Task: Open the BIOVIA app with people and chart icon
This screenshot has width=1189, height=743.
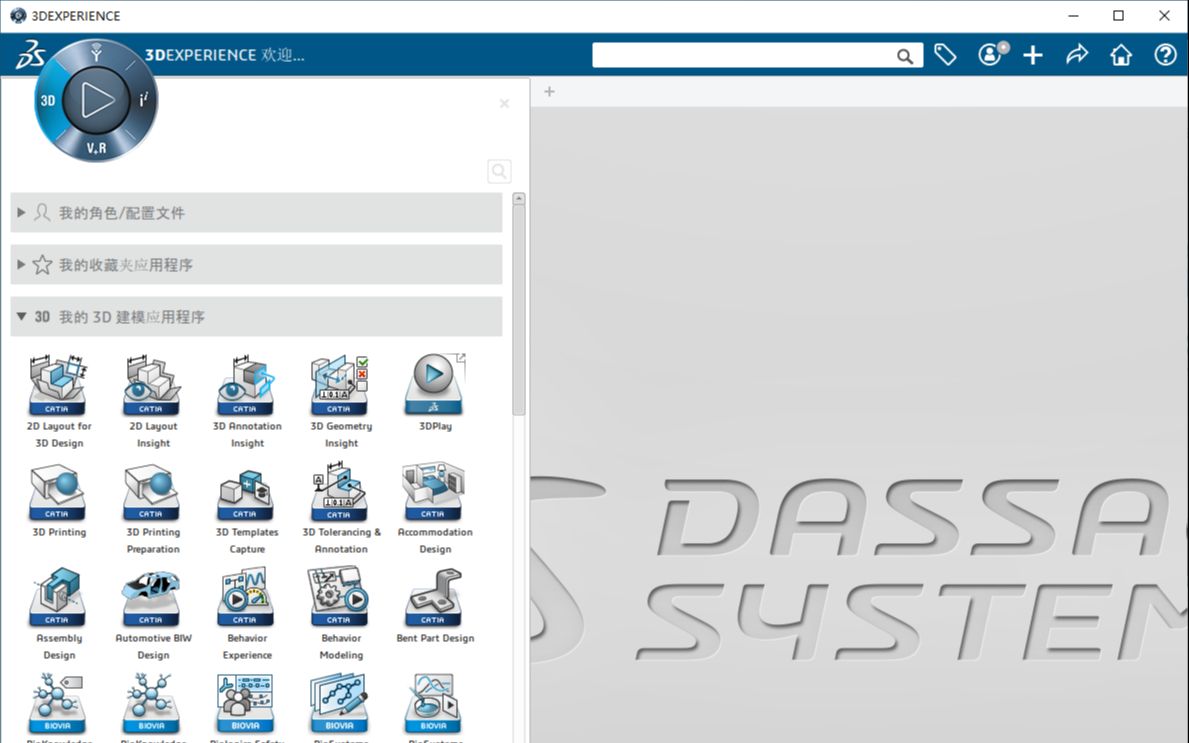Action: [x=247, y=705]
